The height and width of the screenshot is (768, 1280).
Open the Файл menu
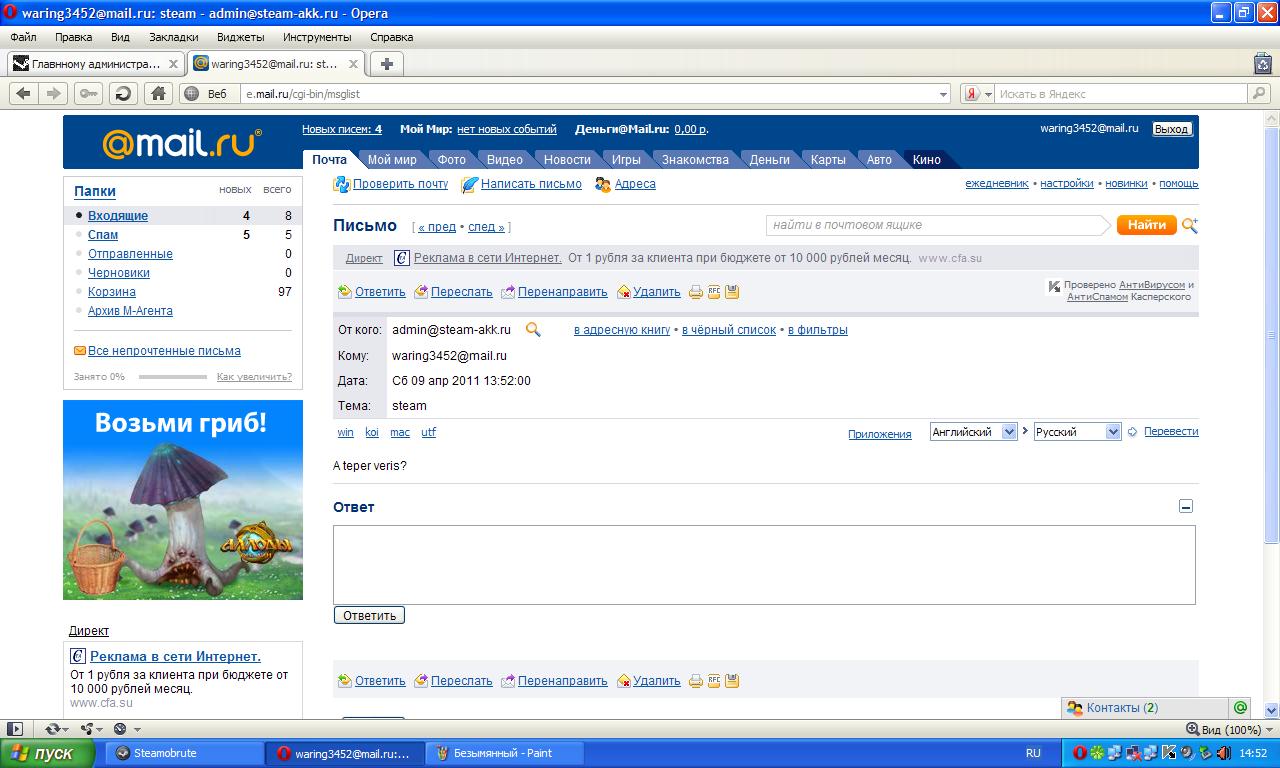click(x=23, y=37)
